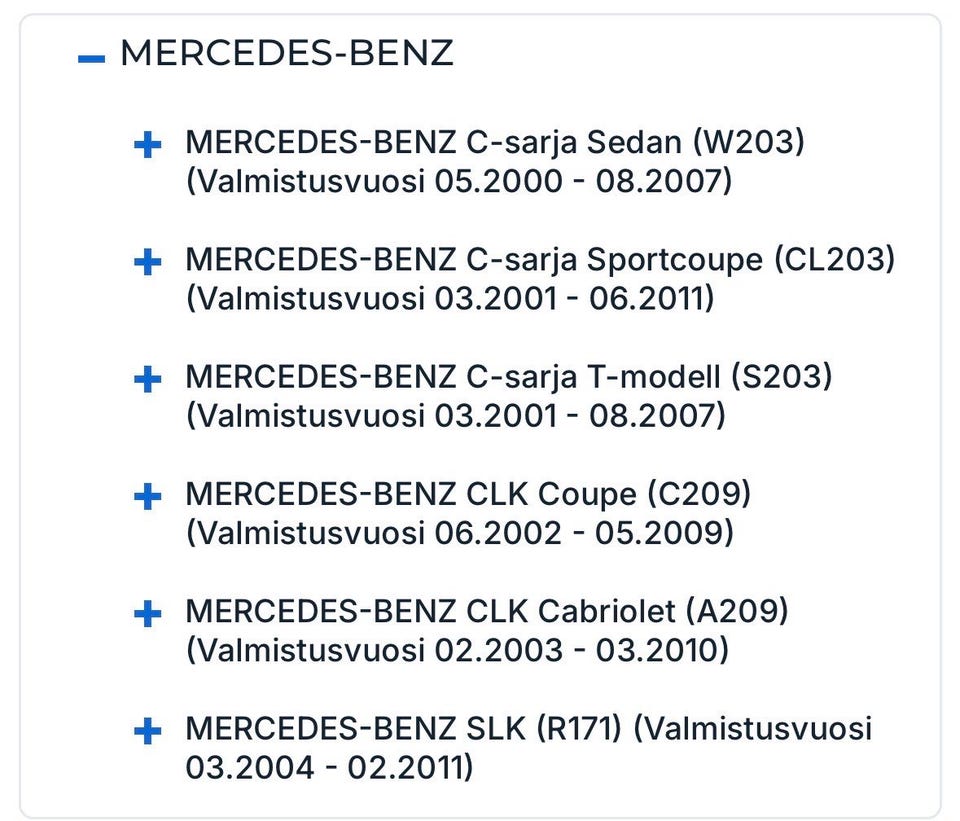The height and width of the screenshot is (821, 960).
Task: Click the 03.2004 - 02.2011 date text
Action: pos(329,767)
